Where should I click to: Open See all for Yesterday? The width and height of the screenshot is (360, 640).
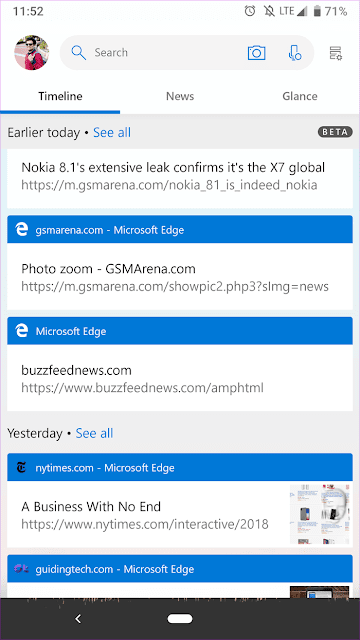(94, 433)
